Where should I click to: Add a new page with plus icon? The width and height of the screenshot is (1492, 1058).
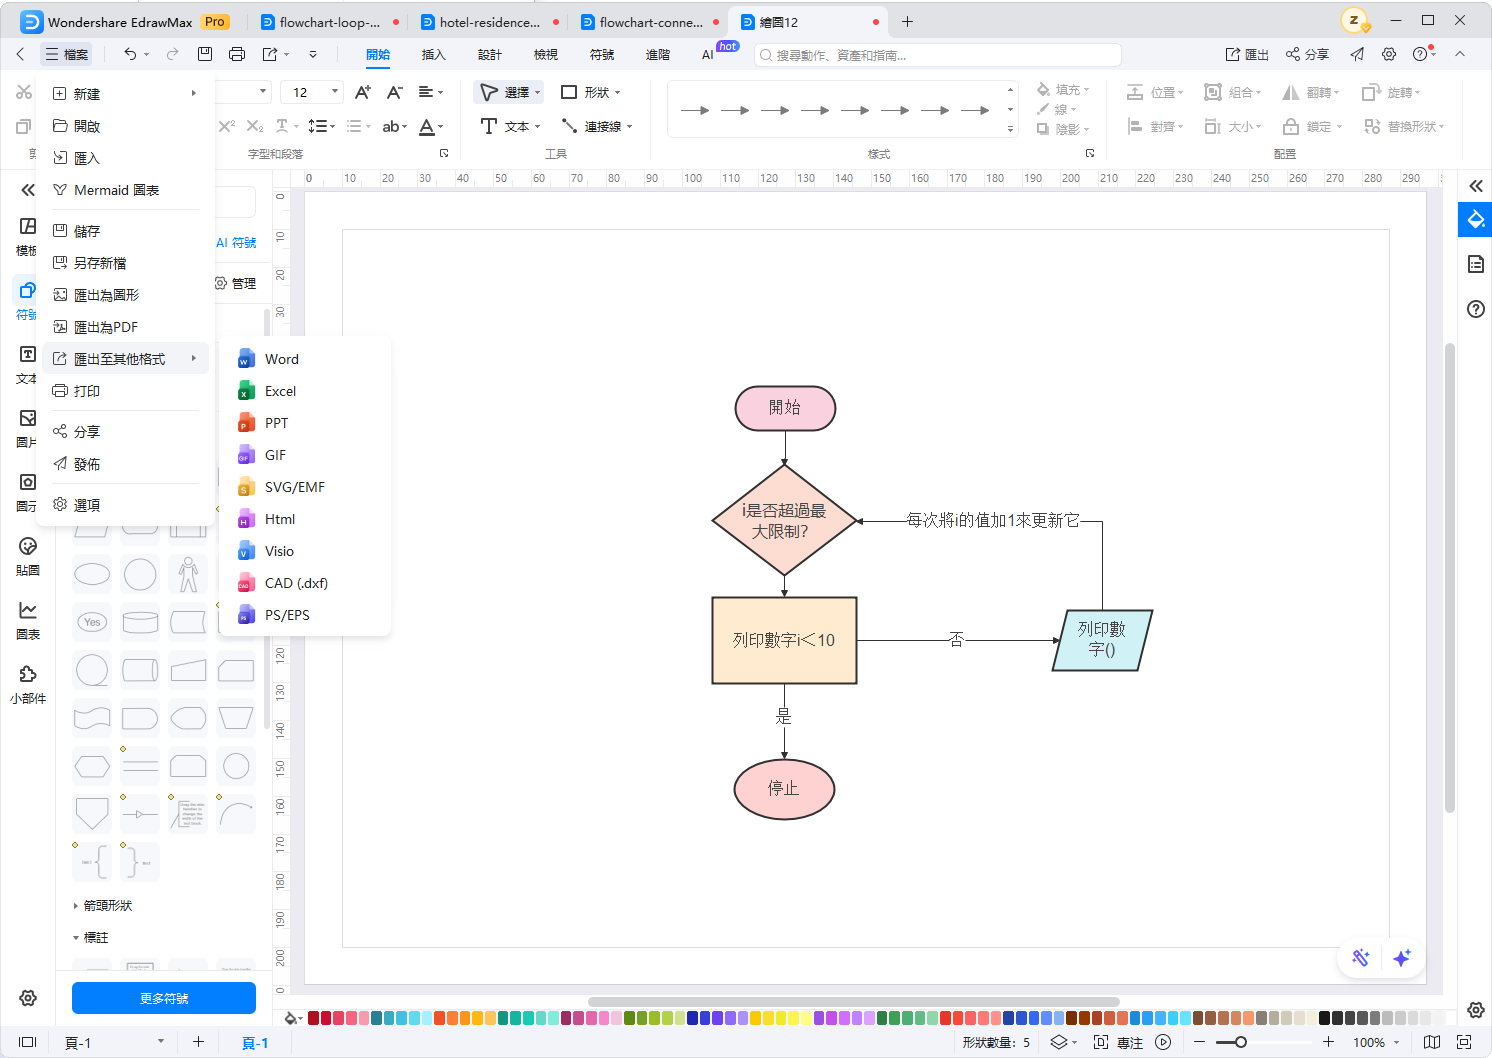[198, 1042]
